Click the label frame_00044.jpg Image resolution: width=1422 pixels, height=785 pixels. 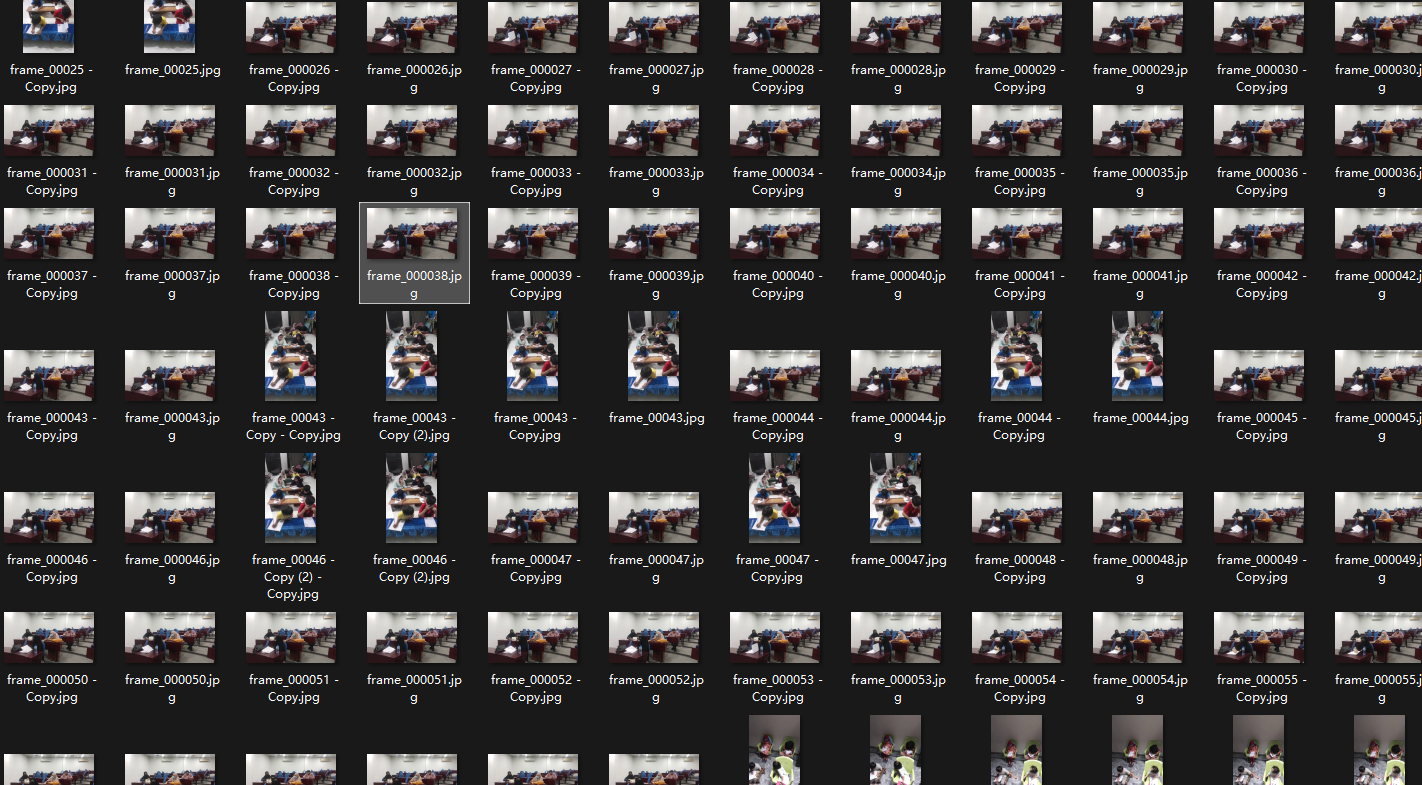[1140, 418]
